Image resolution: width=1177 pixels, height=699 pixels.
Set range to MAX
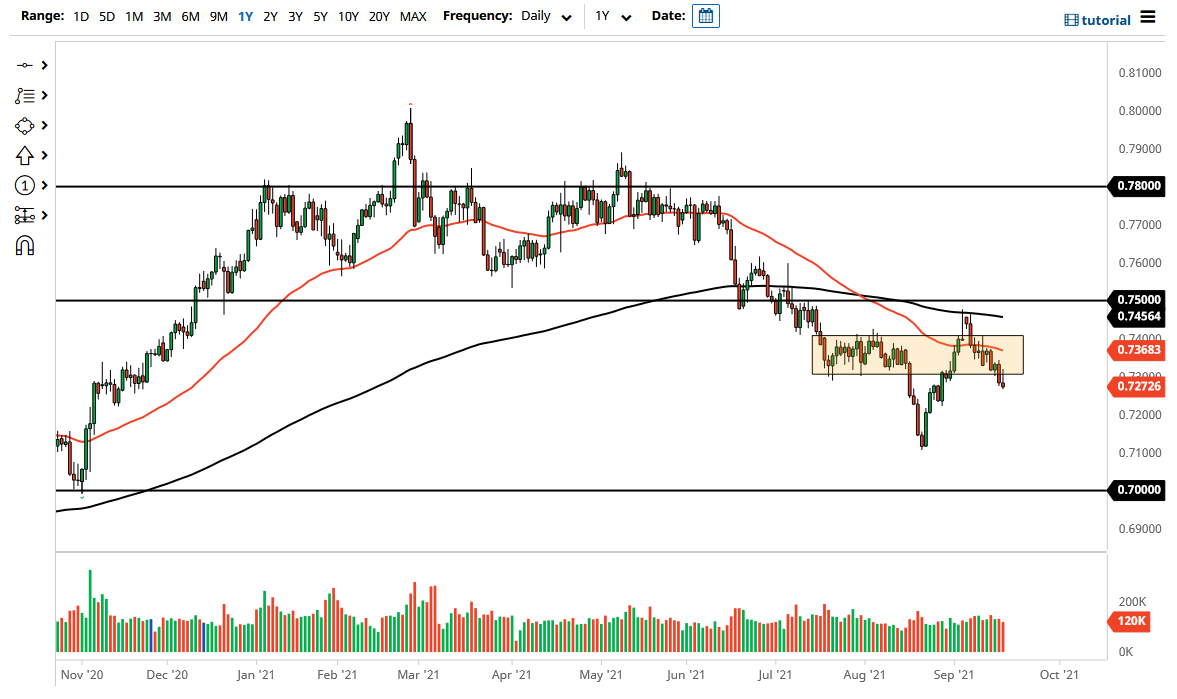tap(413, 16)
